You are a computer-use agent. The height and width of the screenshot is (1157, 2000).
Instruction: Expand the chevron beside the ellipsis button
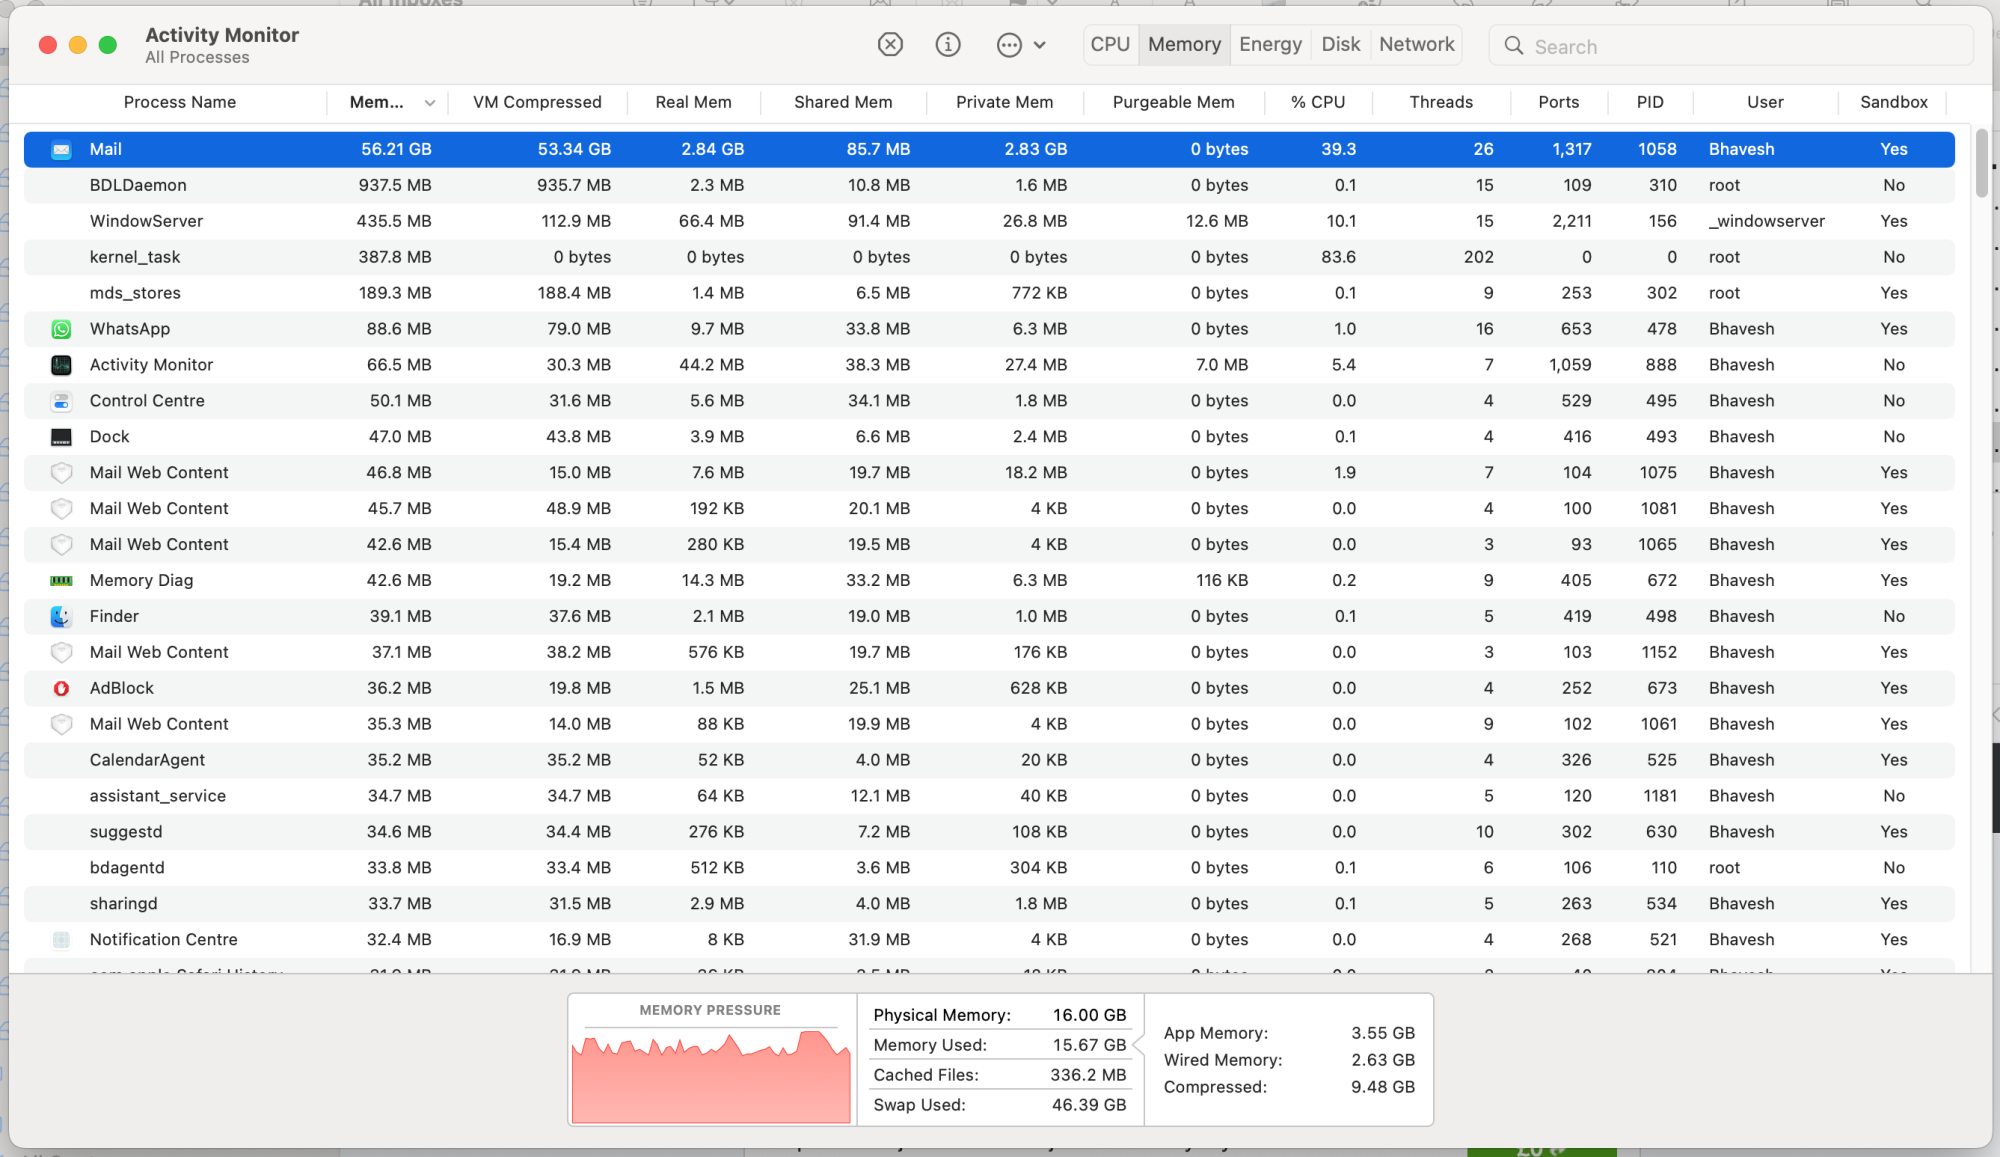pyautogui.click(x=1040, y=45)
